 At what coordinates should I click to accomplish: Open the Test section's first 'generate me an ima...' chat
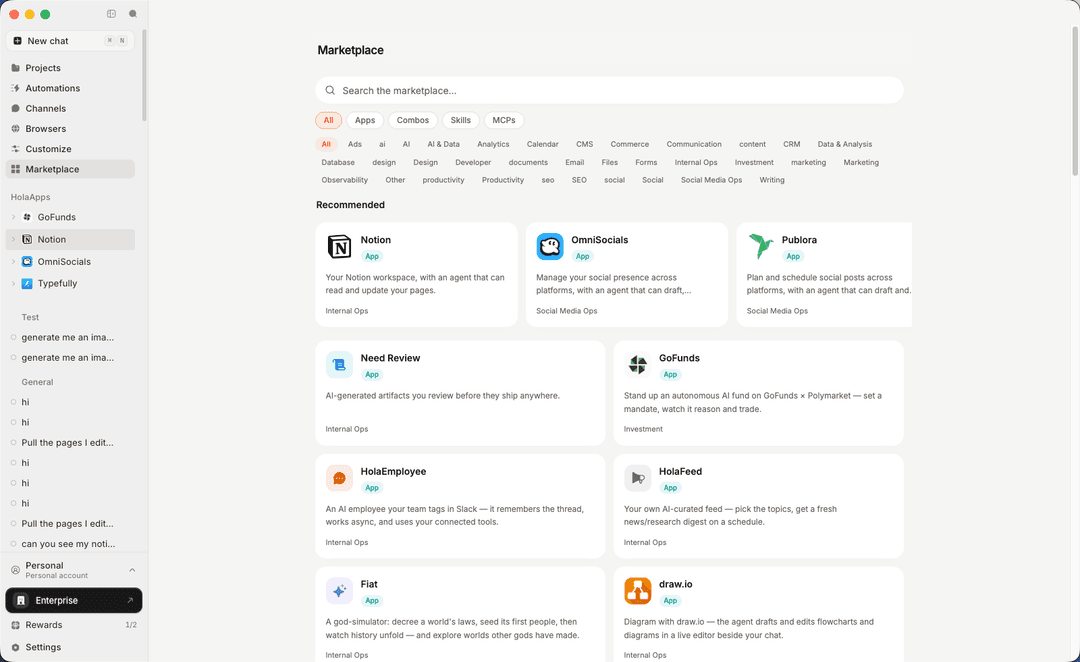point(68,338)
